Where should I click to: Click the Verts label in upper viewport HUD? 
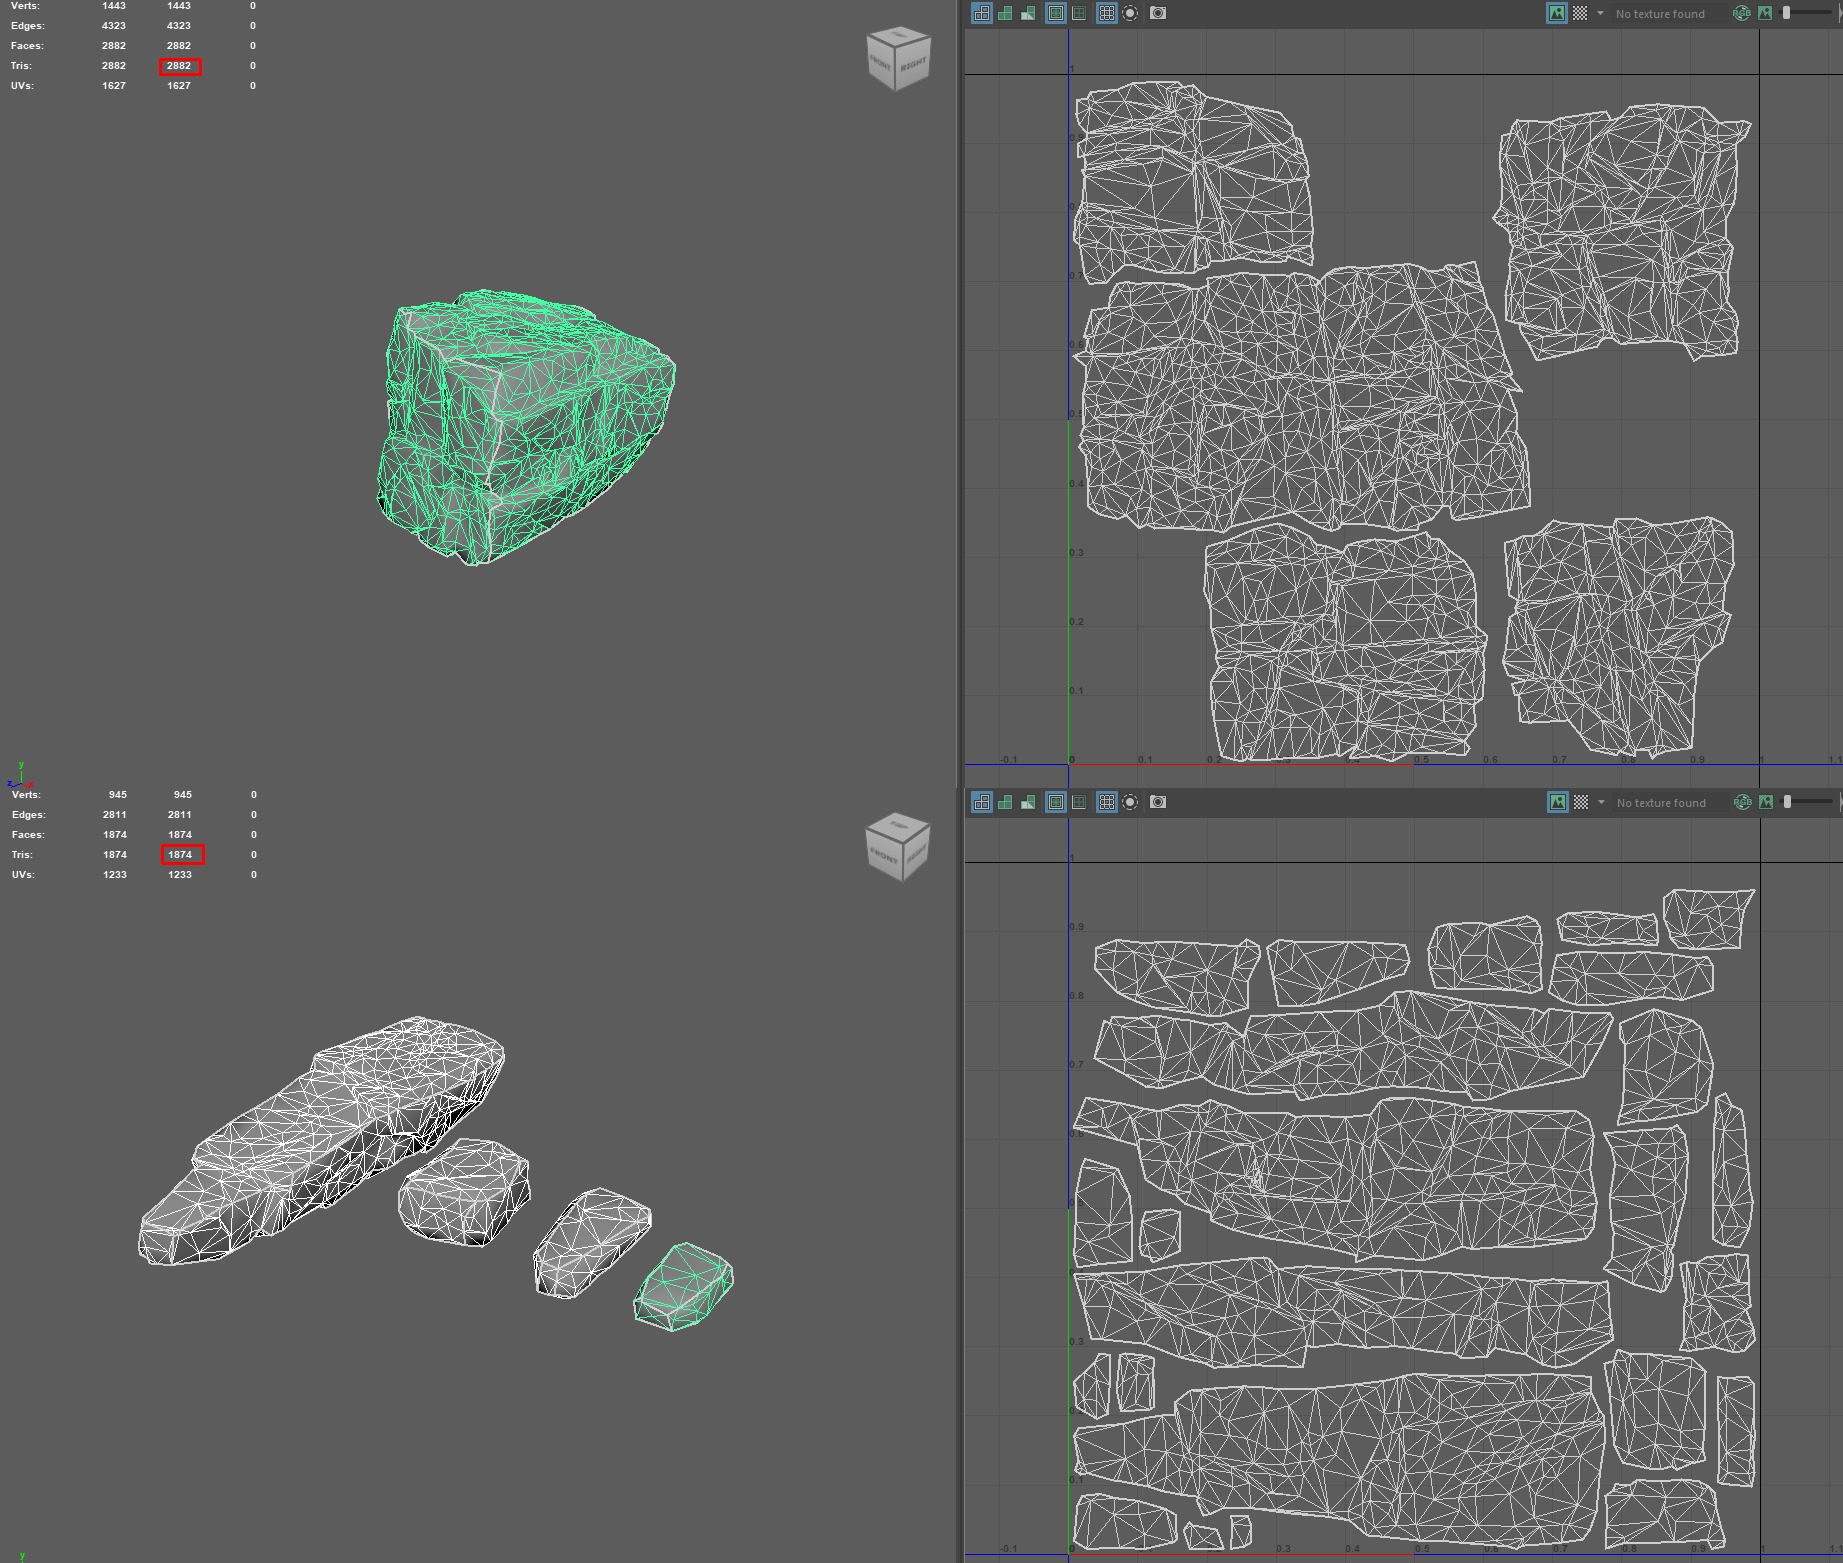click(26, 6)
